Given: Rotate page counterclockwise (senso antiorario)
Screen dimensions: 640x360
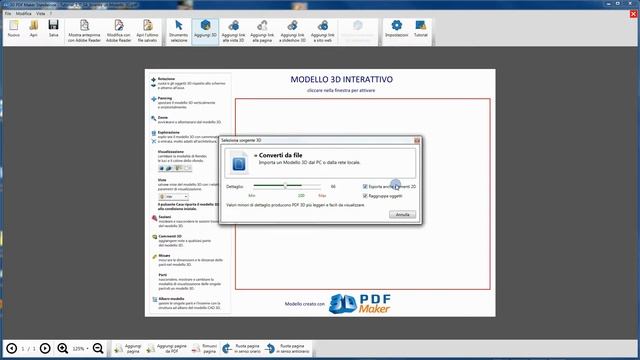Looking at the screenshot, I should 287,348.
